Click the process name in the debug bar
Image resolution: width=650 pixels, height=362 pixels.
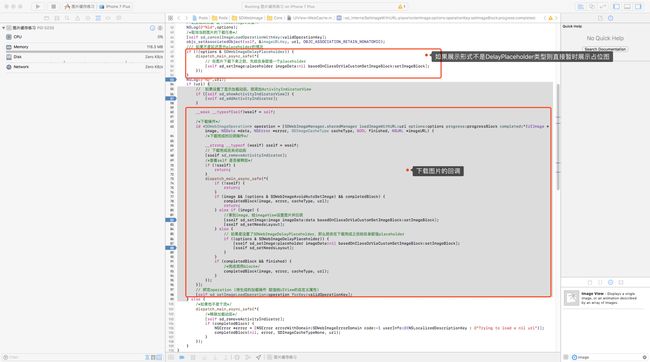282,357
